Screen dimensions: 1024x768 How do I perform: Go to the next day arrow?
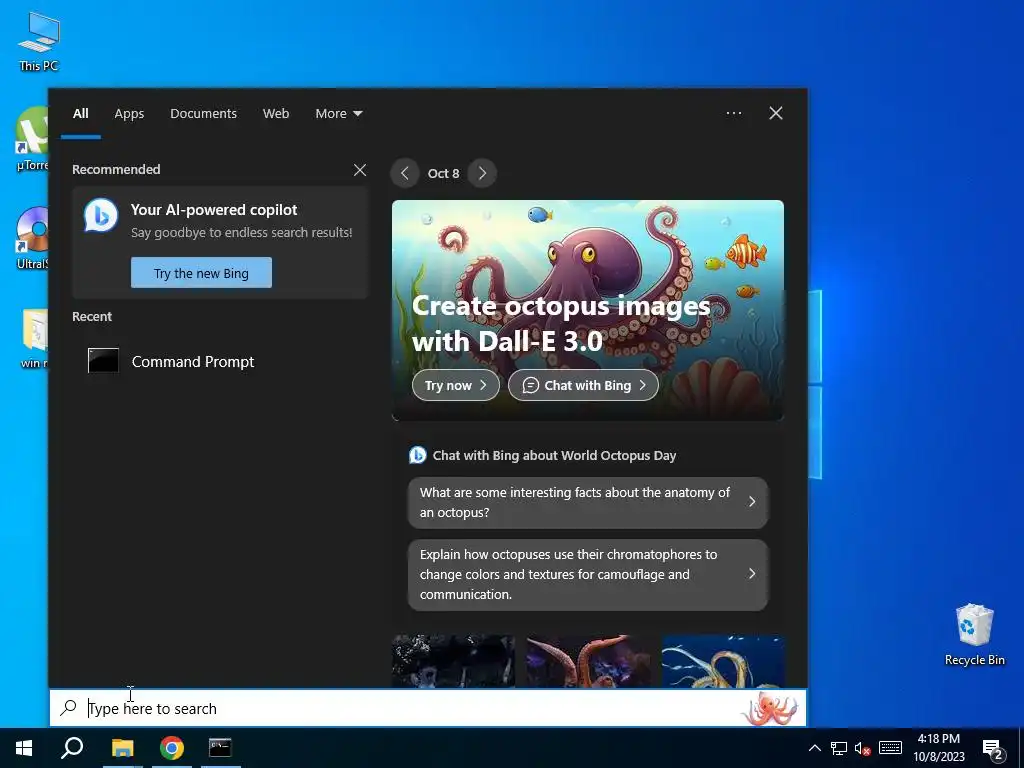pos(482,173)
